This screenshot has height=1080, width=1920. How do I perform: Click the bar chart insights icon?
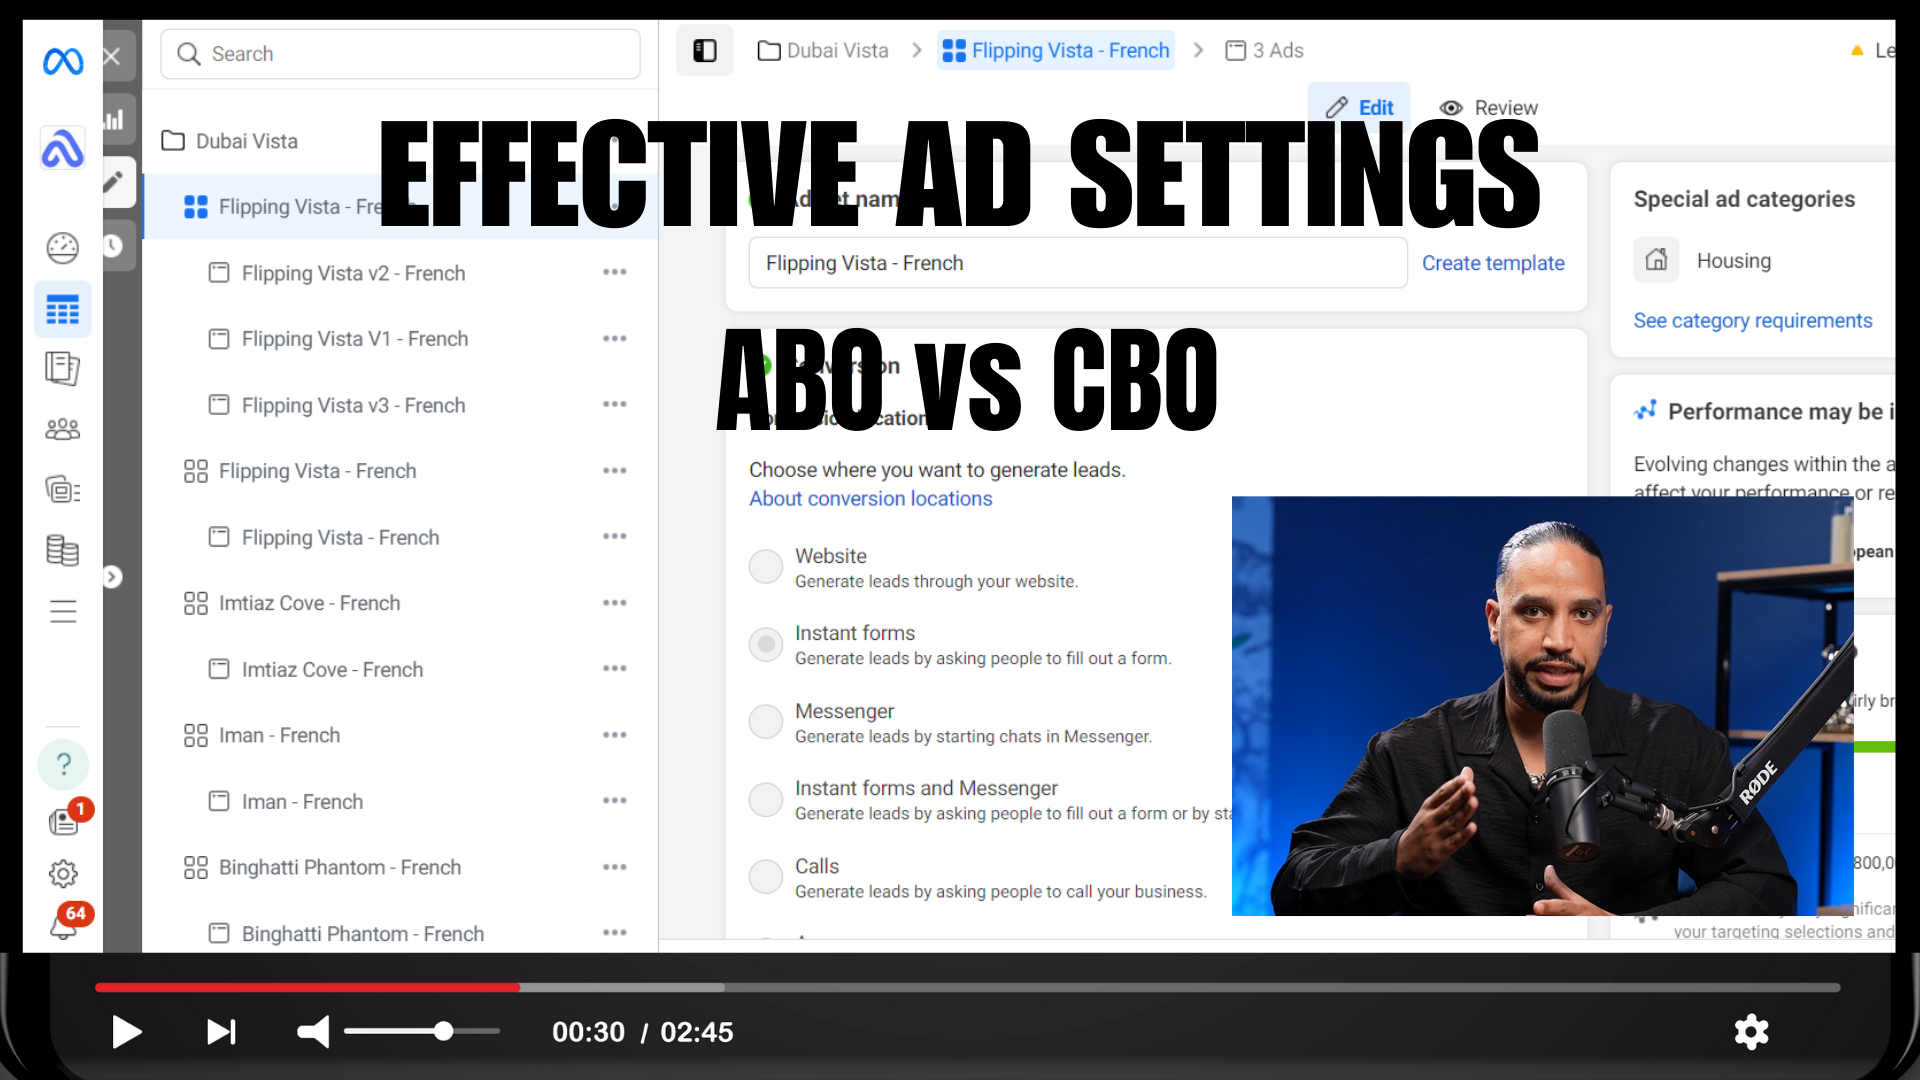tap(114, 119)
